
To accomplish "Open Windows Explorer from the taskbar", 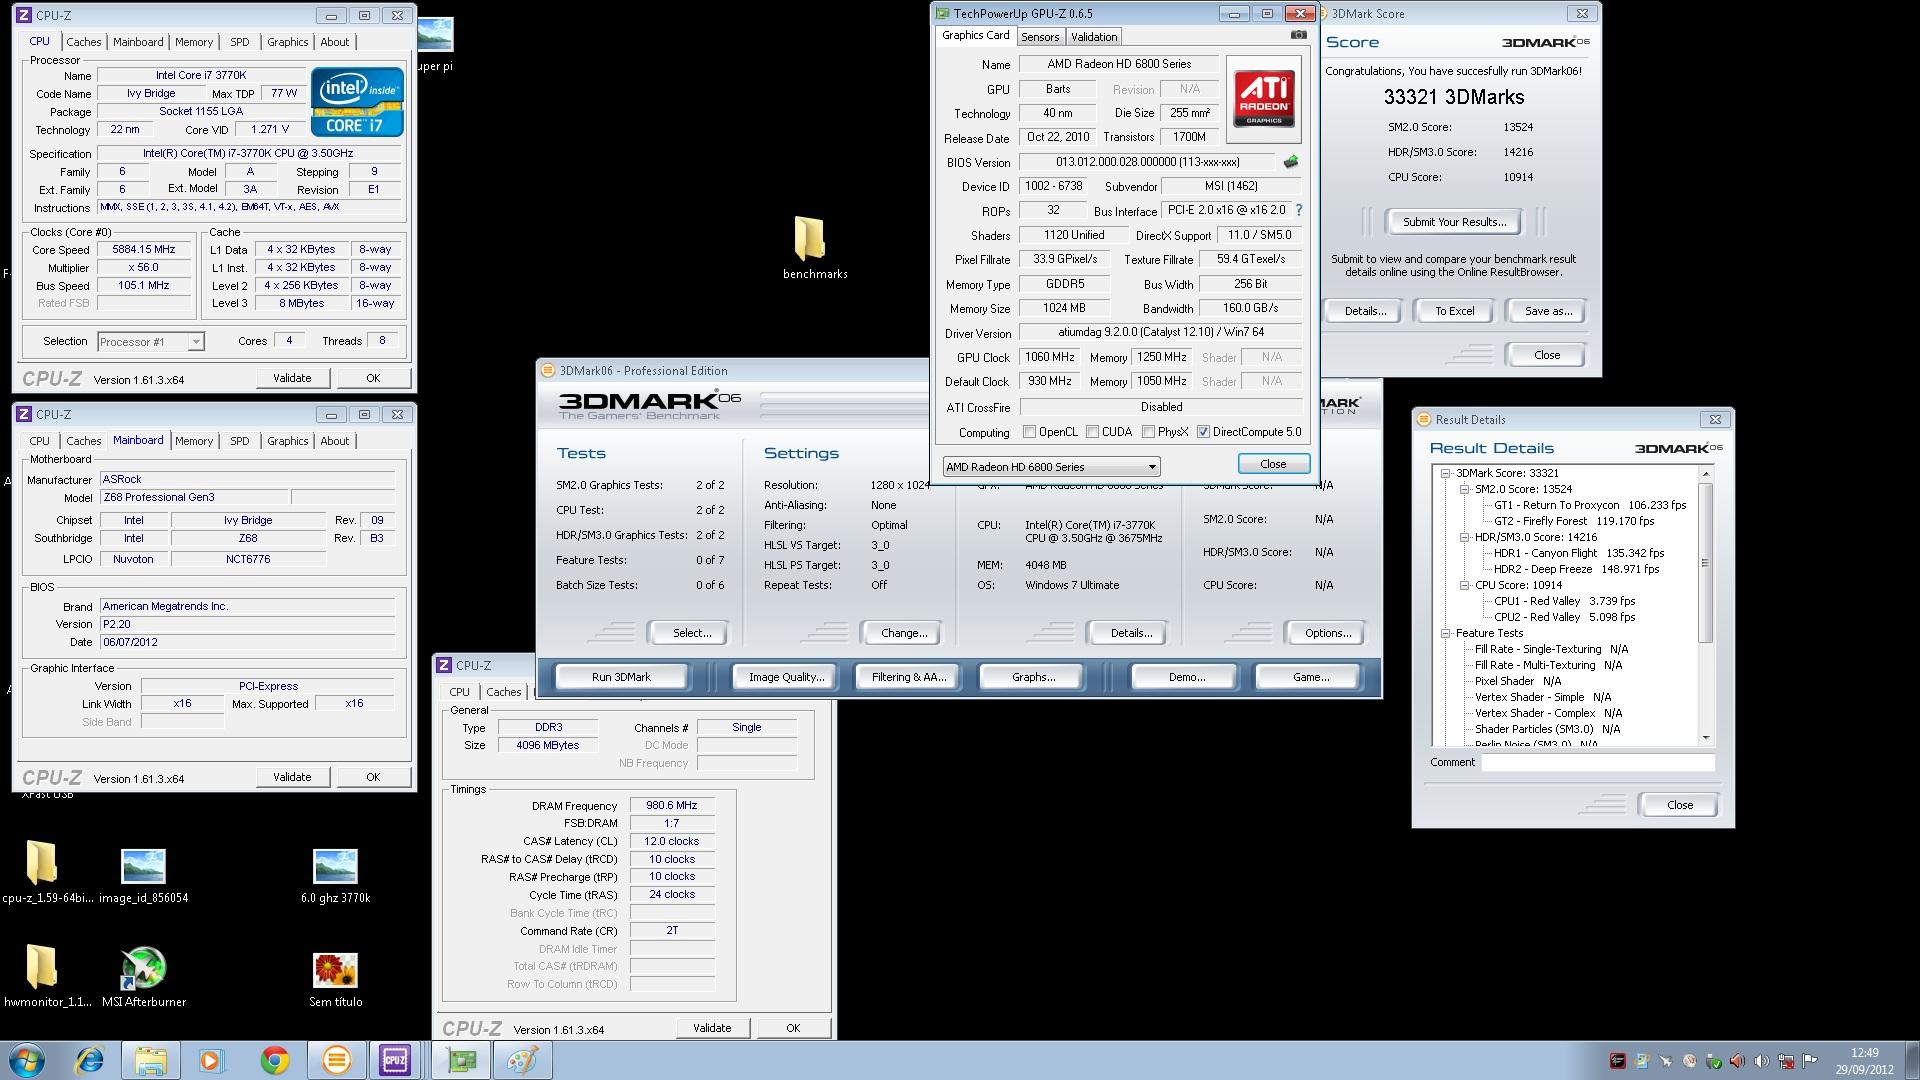I will click(151, 1060).
